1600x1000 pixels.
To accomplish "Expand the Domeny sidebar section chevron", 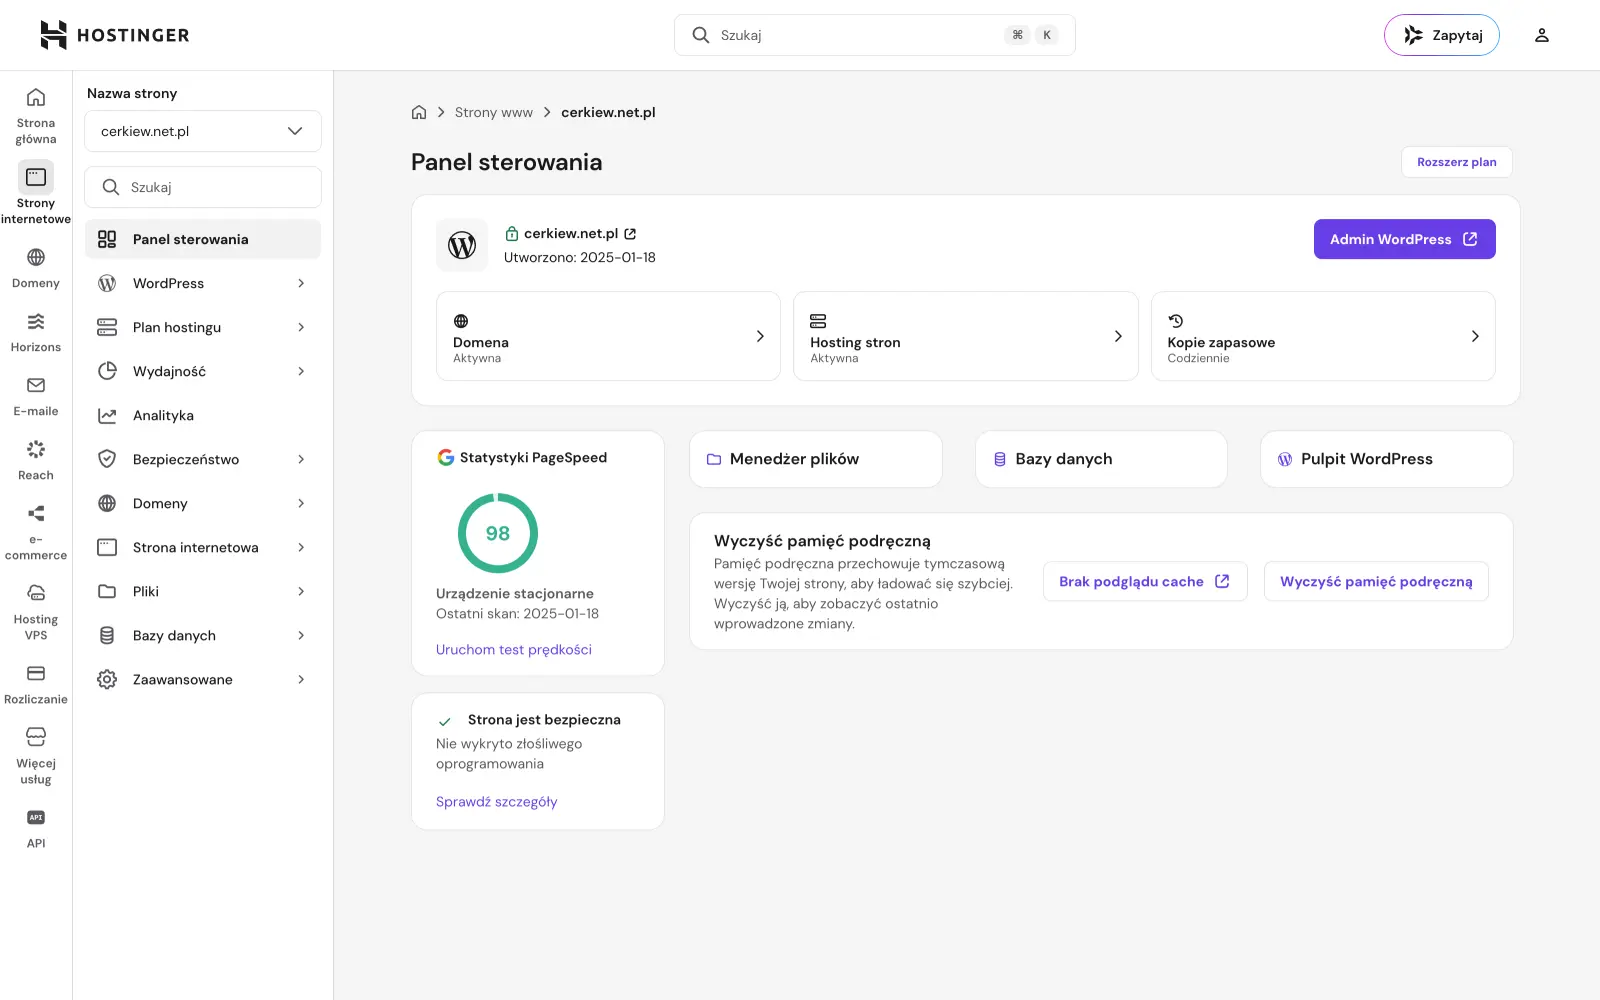I will click(301, 503).
